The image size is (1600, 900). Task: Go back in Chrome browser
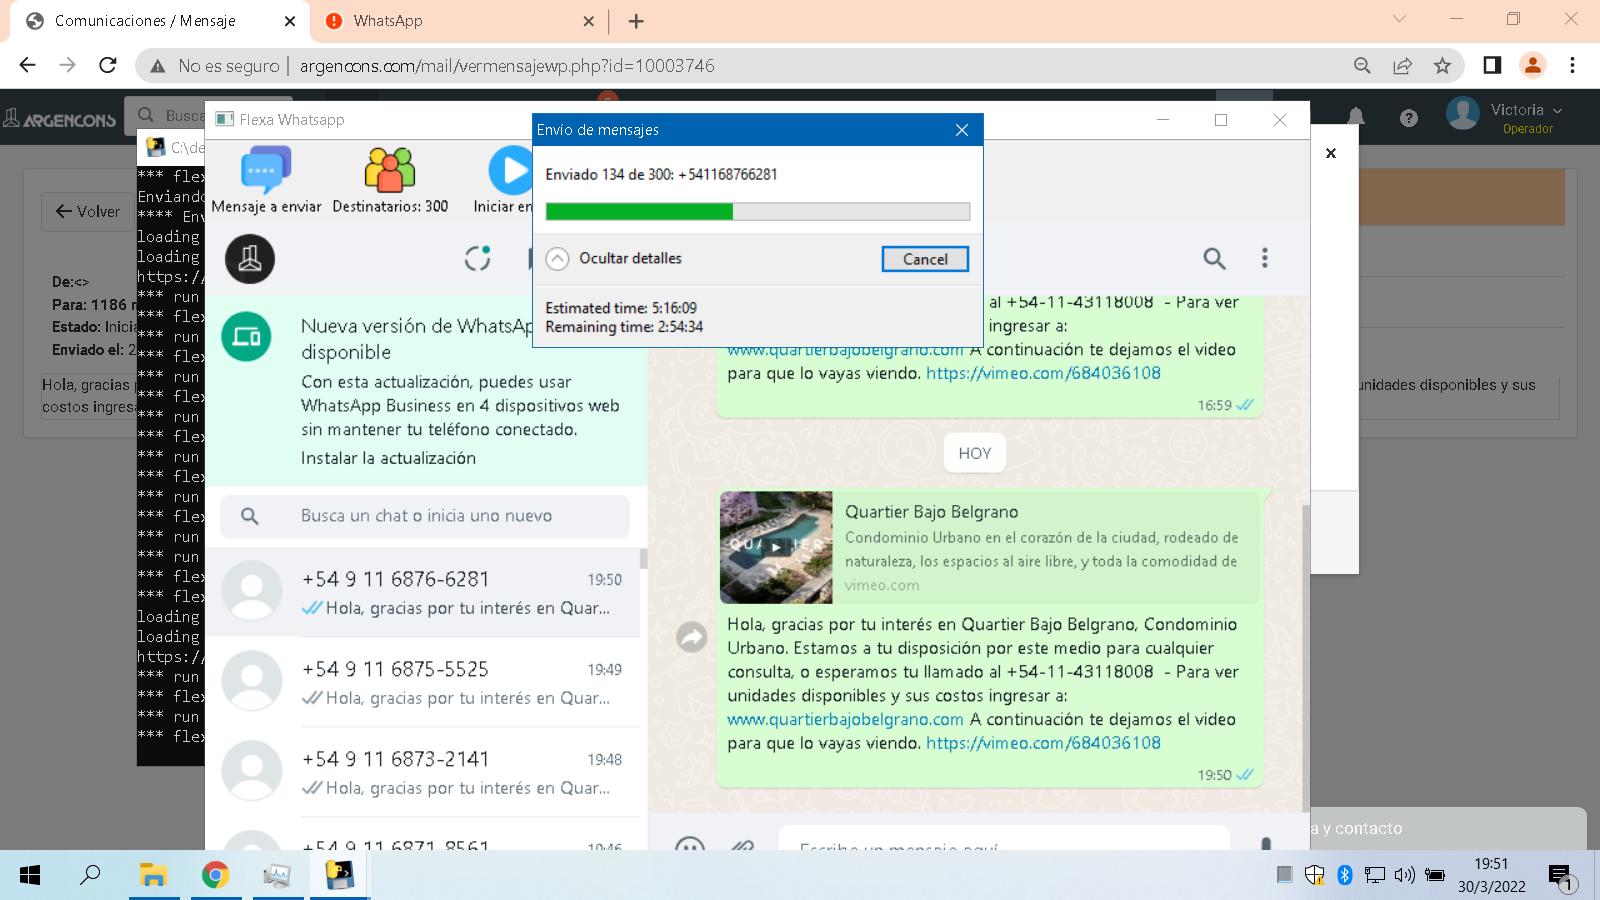[28, 66]
